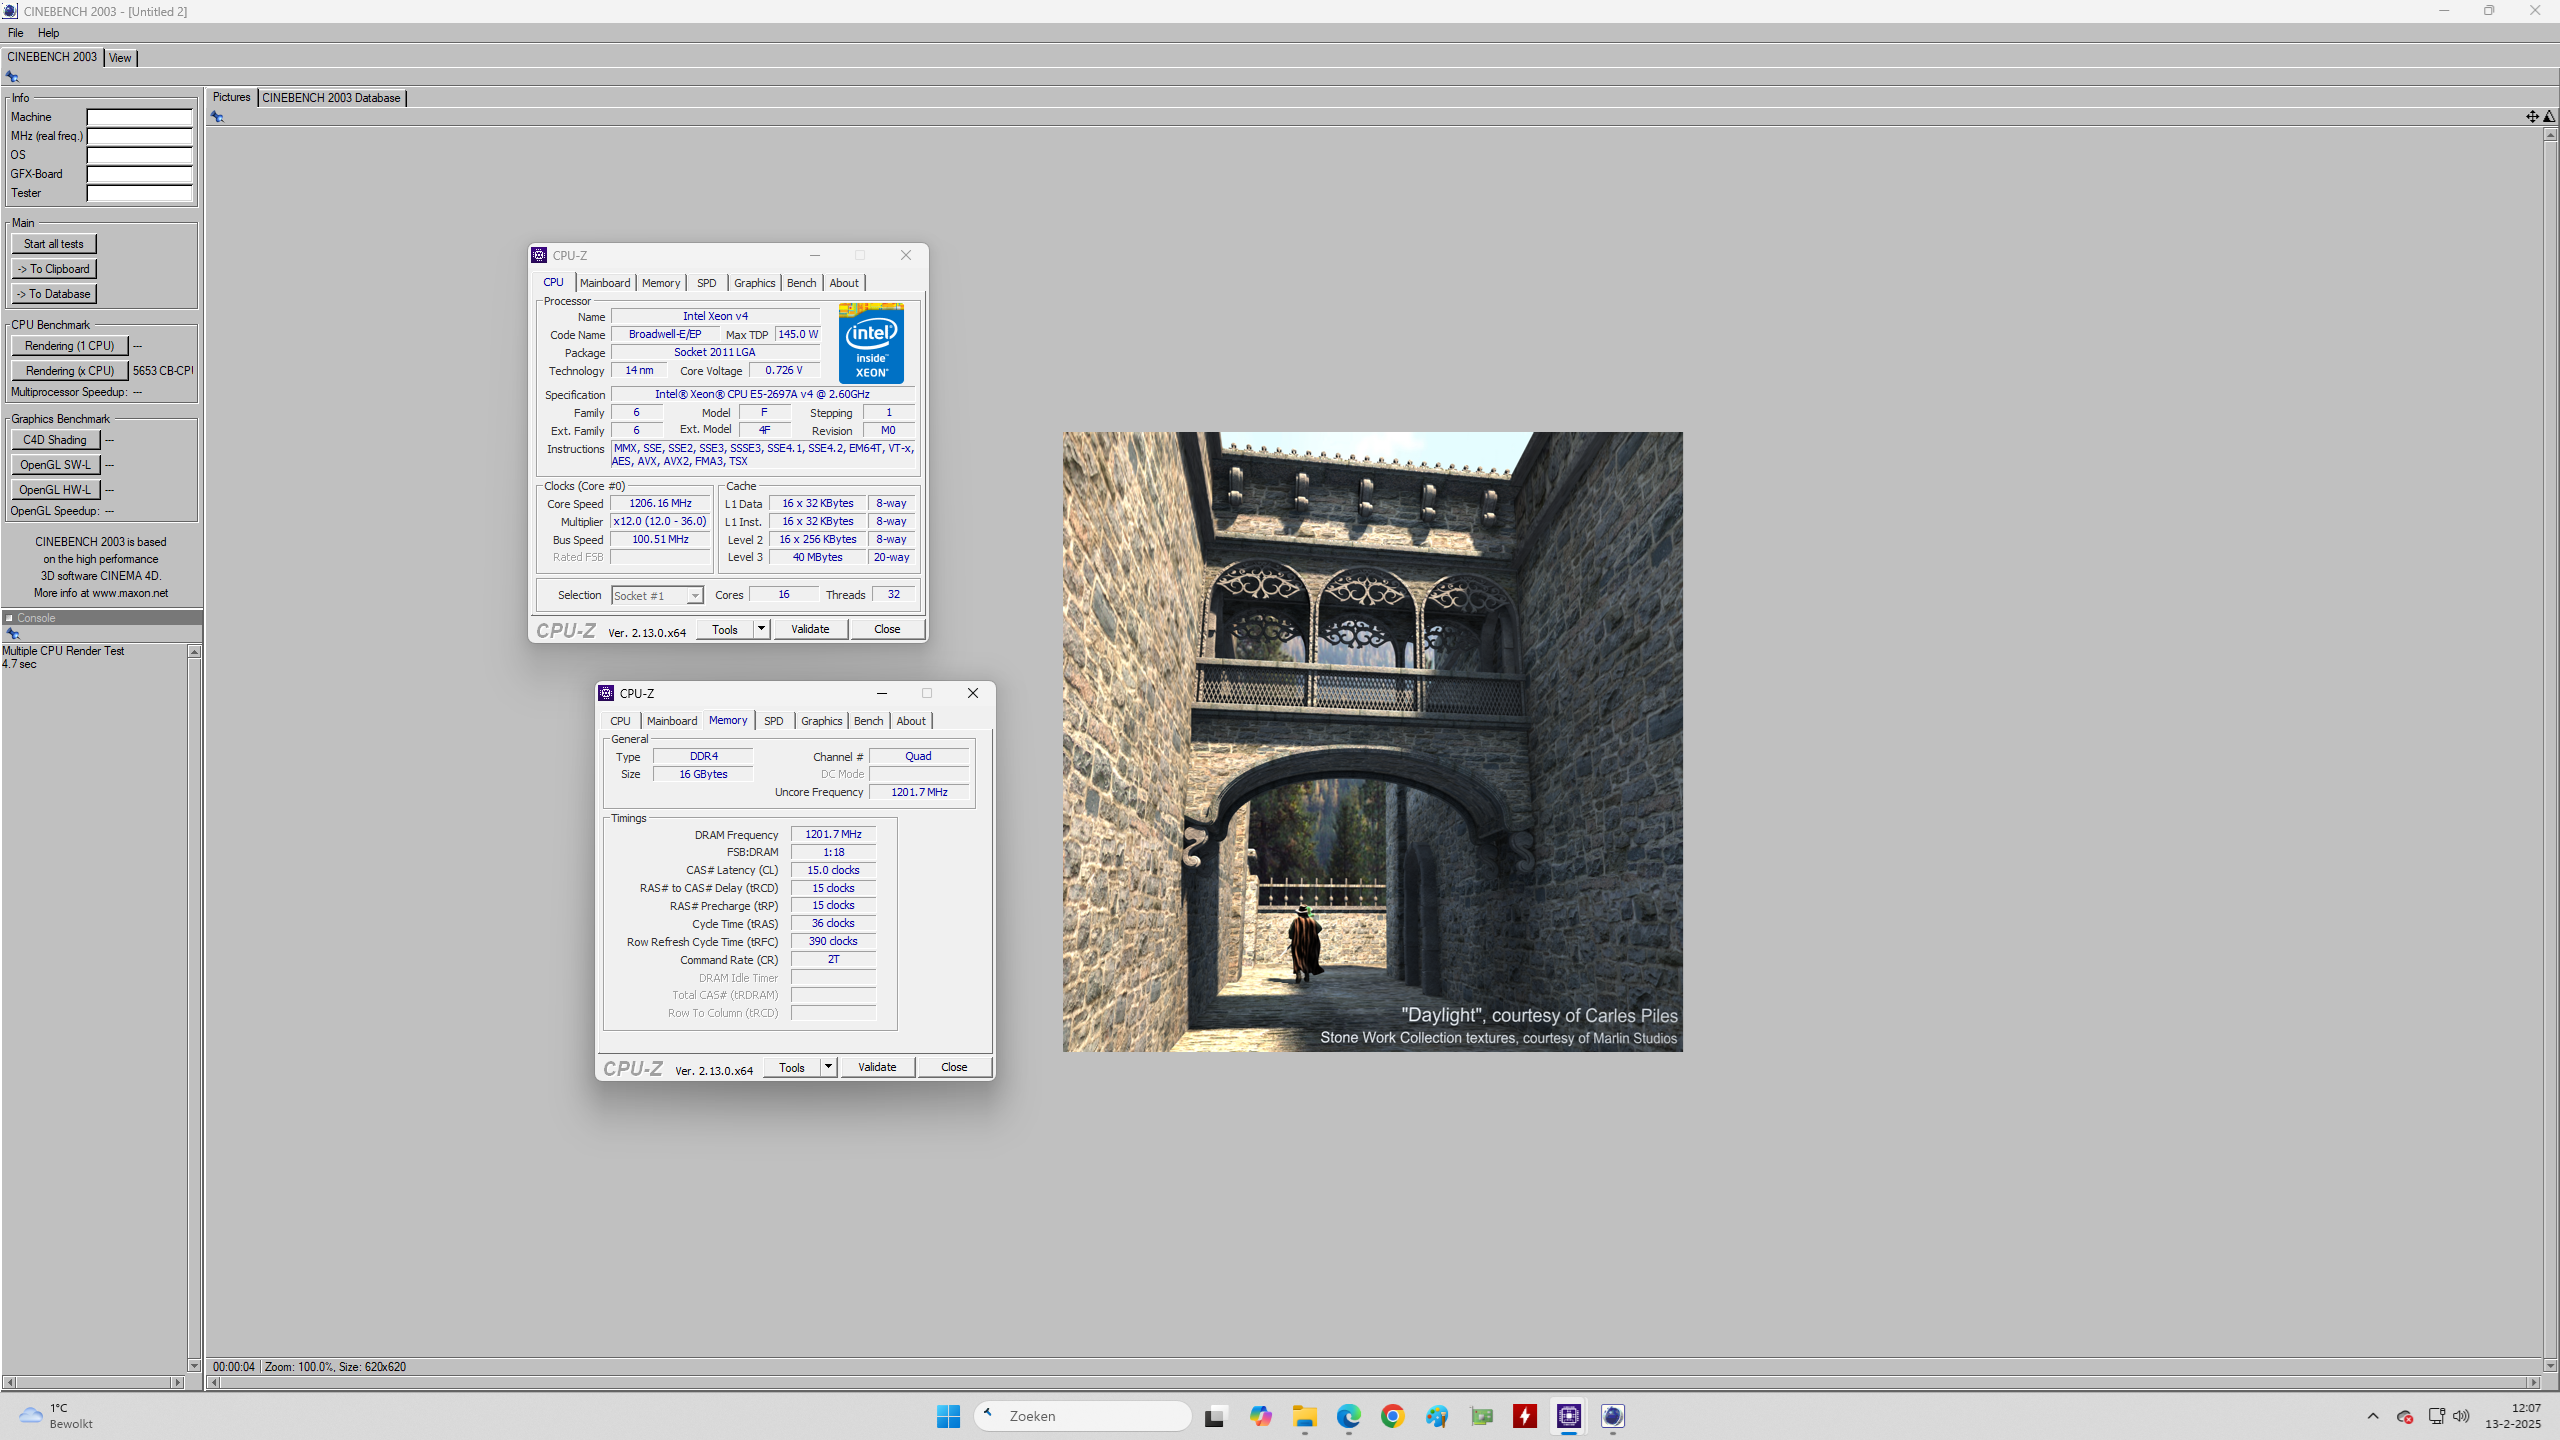
Task: Click the cloud sync error tray icon
Action: click(2405, 1416)
